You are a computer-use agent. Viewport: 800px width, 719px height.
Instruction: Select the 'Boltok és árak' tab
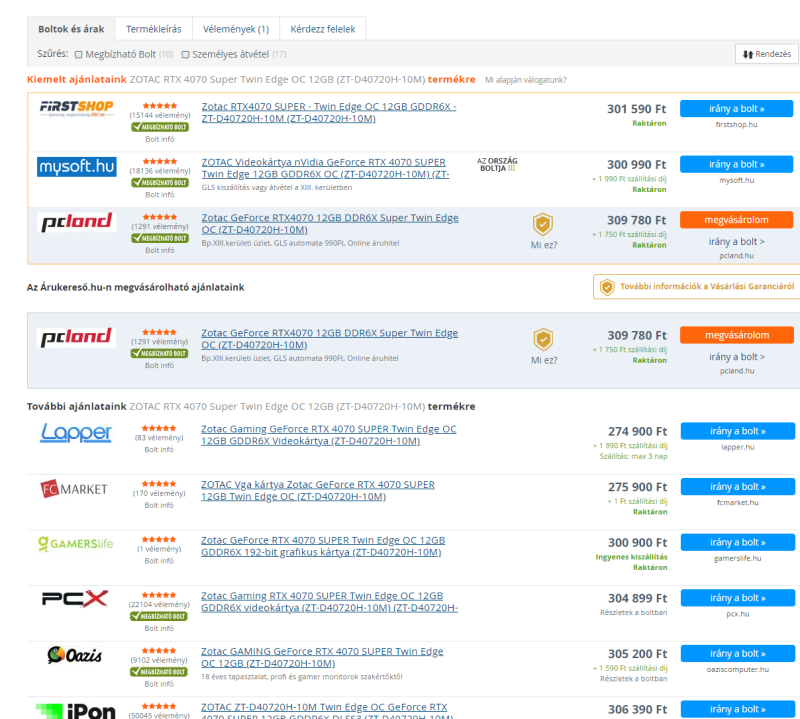point(71,29)
